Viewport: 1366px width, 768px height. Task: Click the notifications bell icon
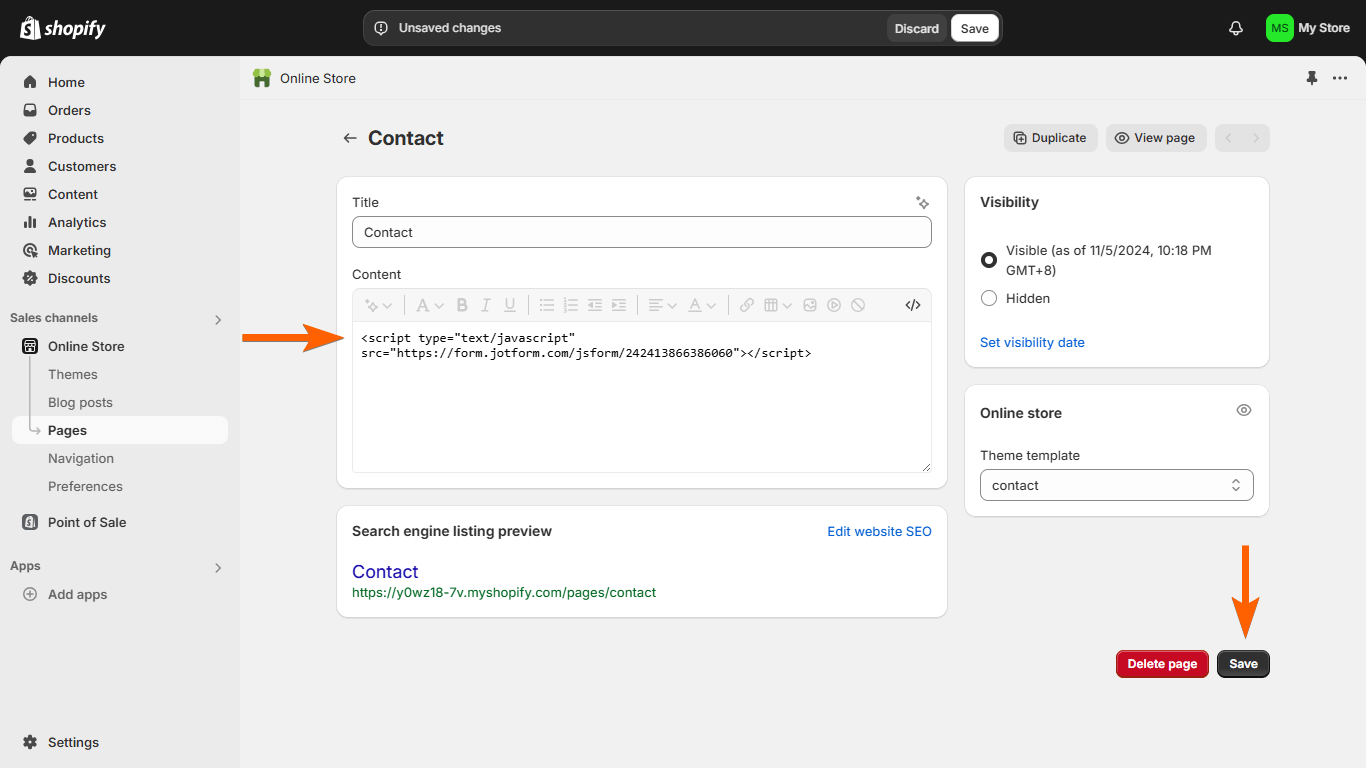click(x=1236, y=28)
